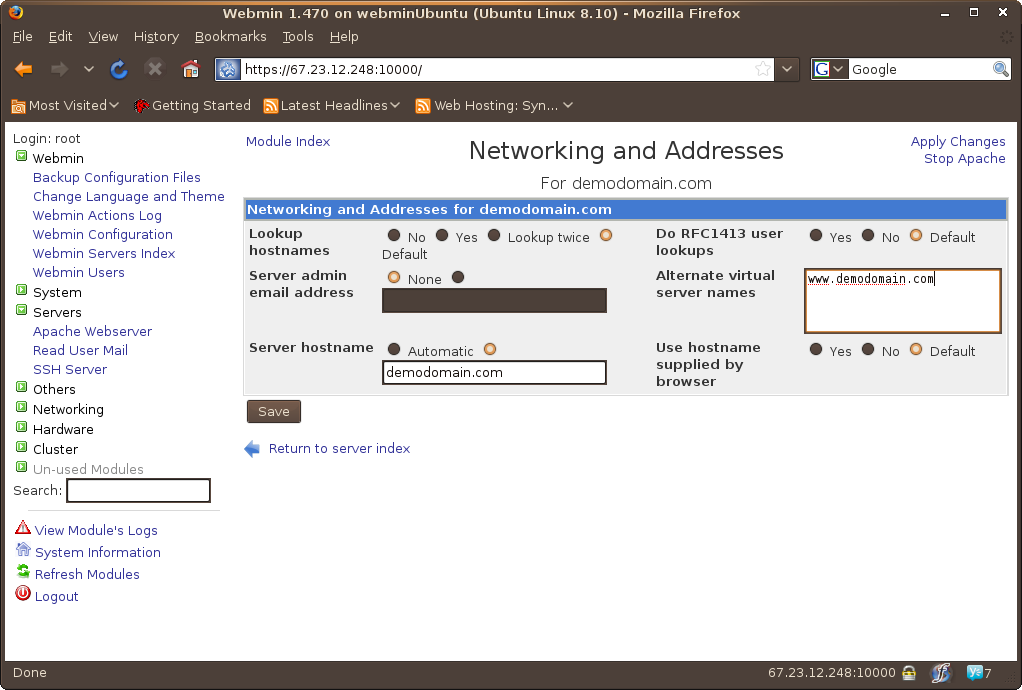Focus the Alternate virtual server names box

[903, 301]
